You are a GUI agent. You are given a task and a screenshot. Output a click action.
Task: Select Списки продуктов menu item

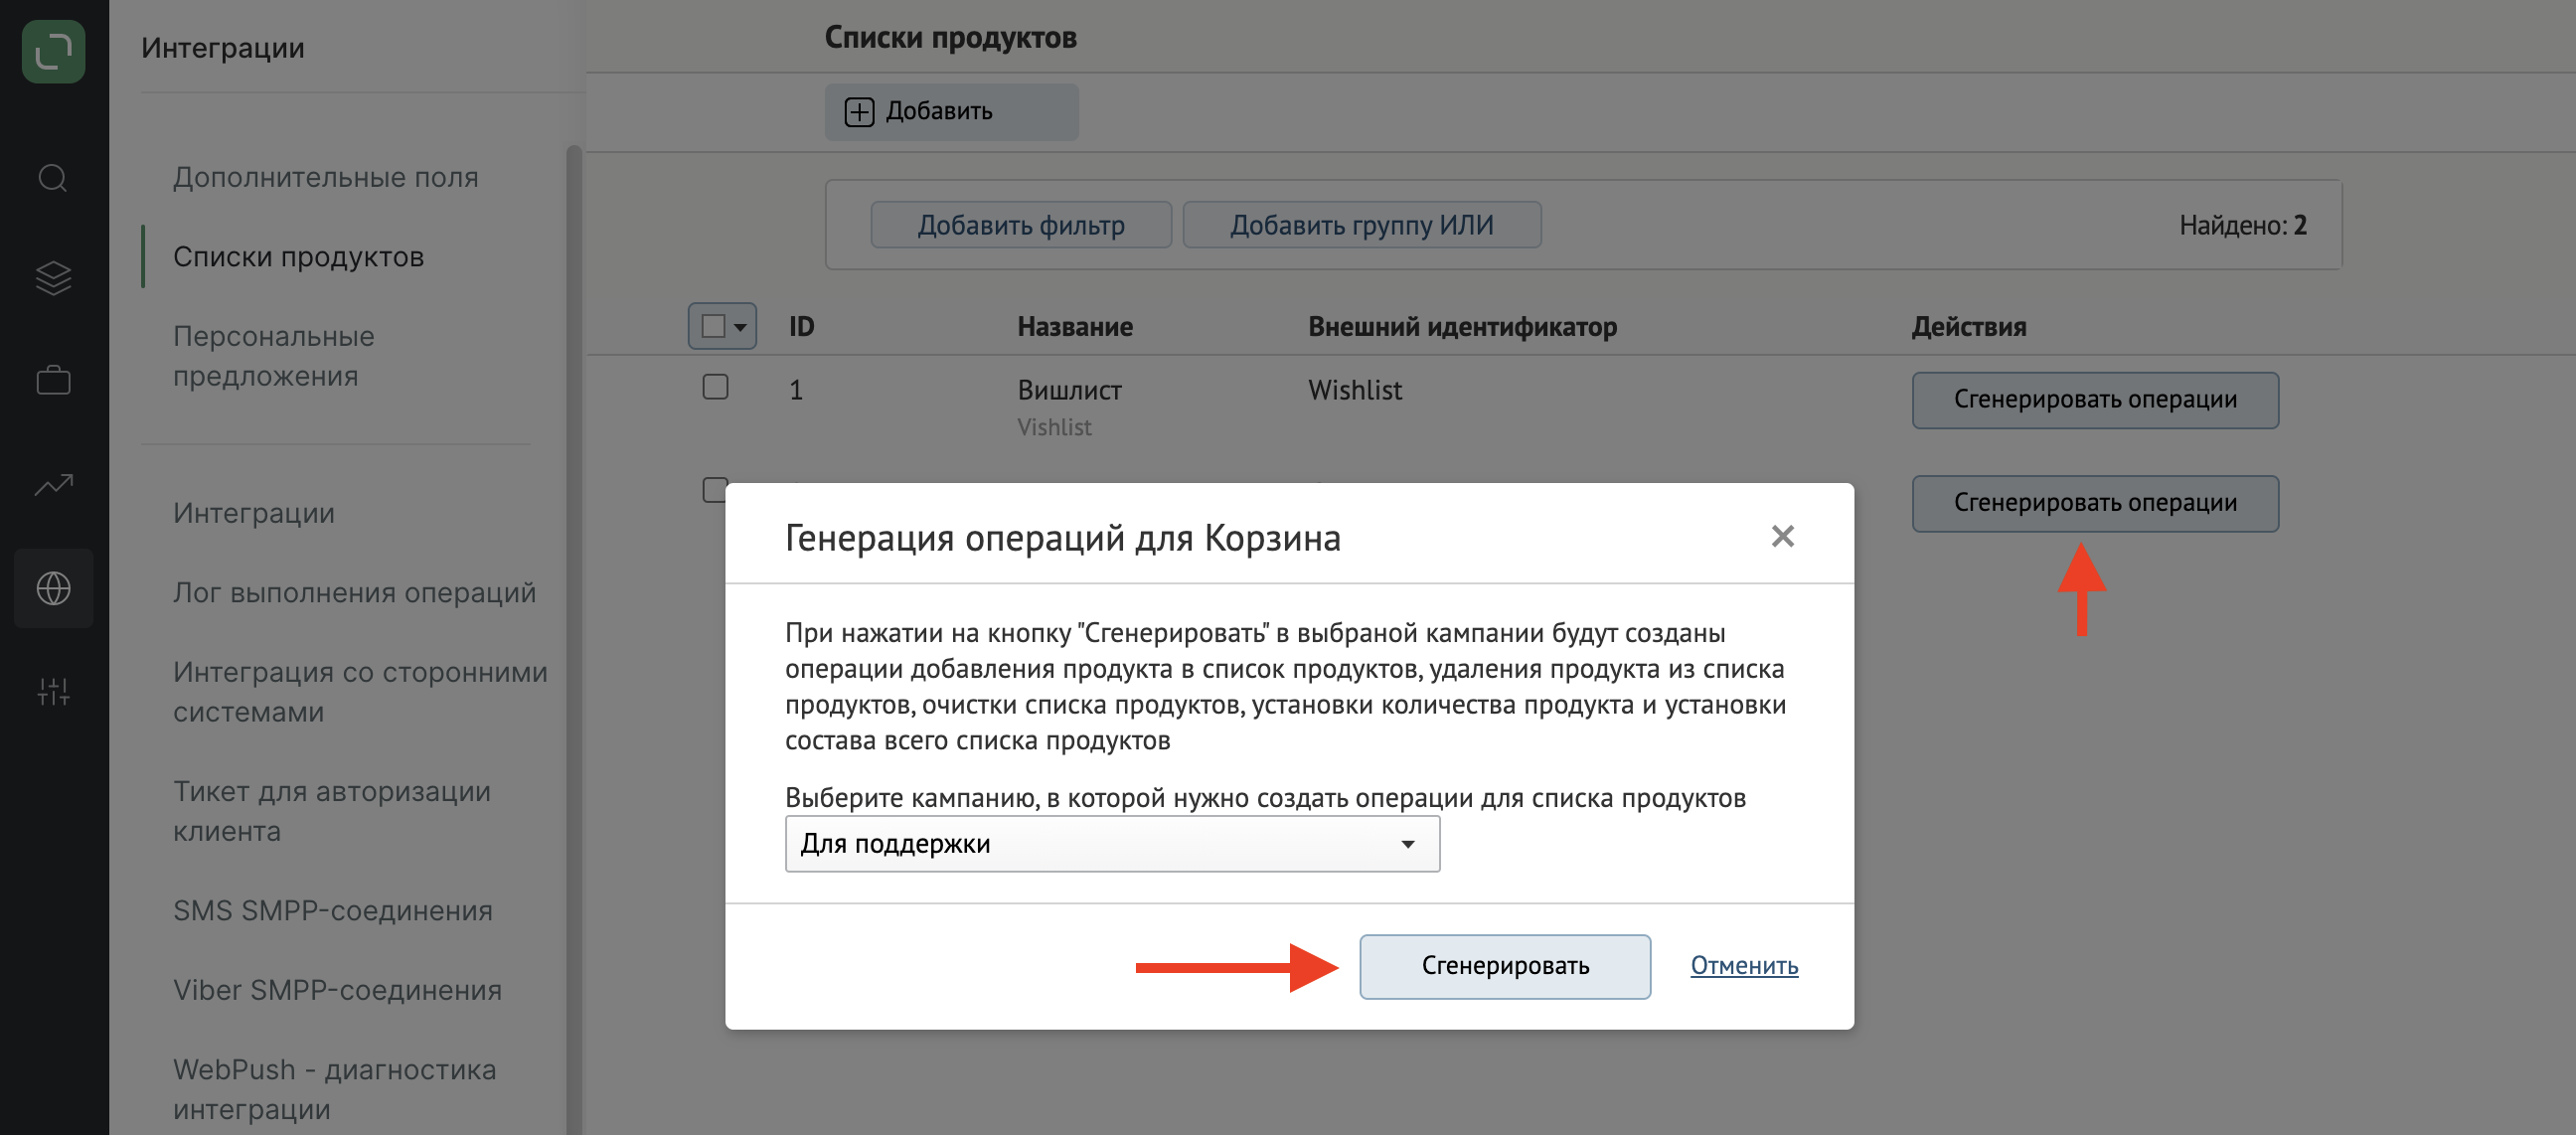pyautogui.click(x=298, y=257)
